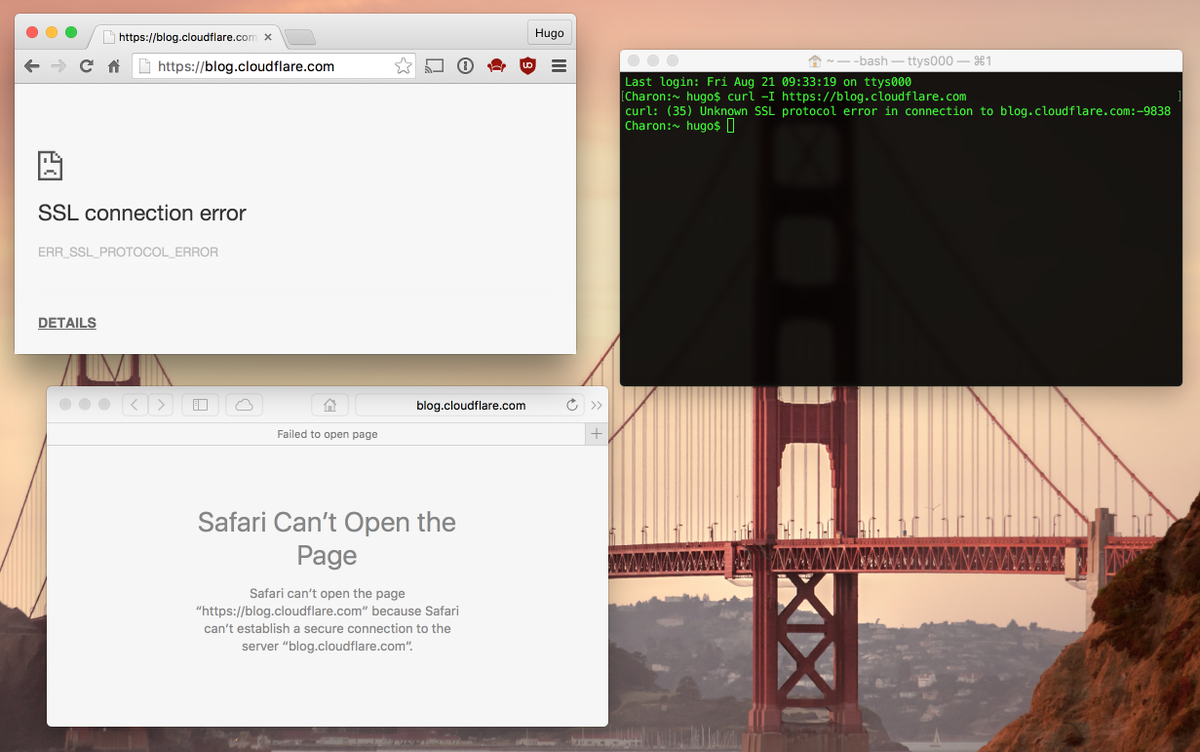The image size is (1200, 752).
Task: Expand DETAILS on the SSL error page
Action: pyautogui.click(x=67, y=323)
